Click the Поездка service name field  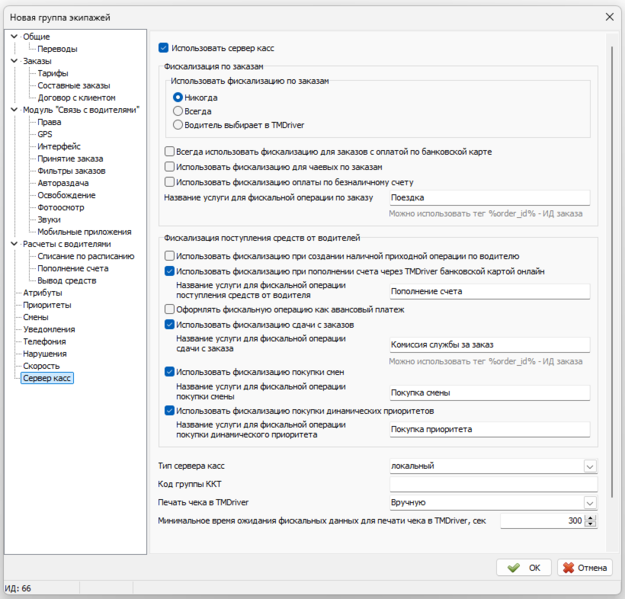coord(489,198)
